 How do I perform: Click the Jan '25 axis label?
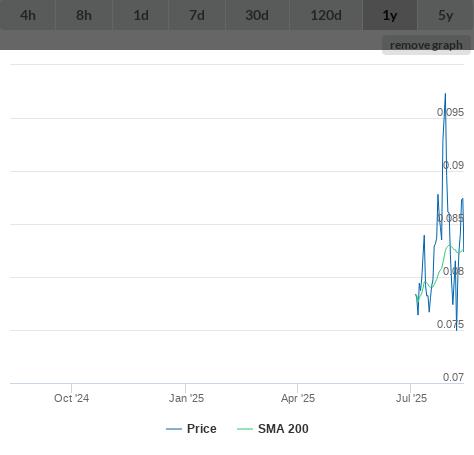[x=186, y=398]
